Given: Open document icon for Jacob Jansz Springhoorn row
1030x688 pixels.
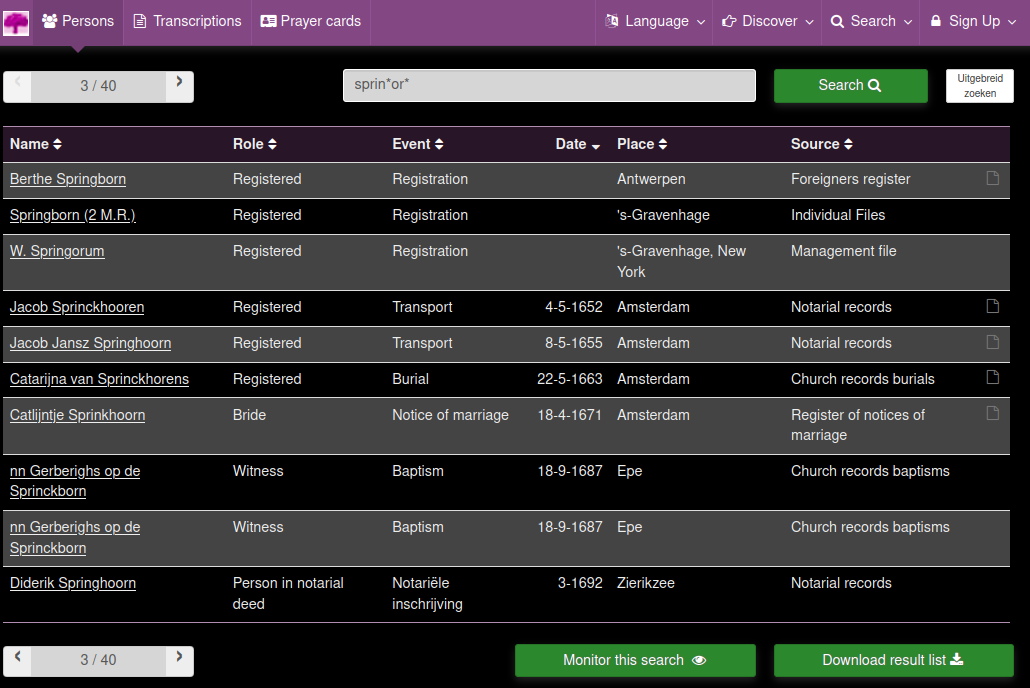Looking at the screenshot, I should [992, 342].
